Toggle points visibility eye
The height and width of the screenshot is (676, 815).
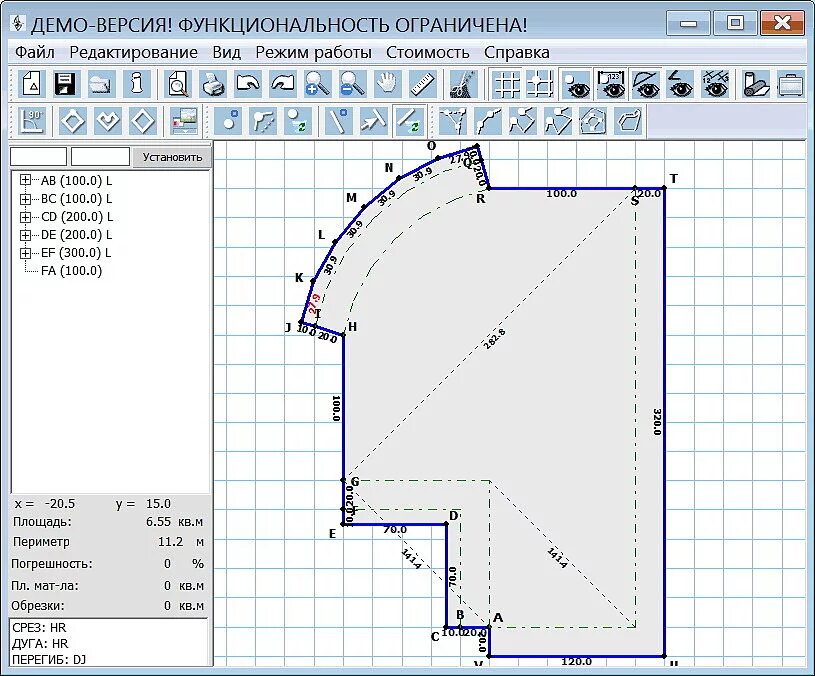(576, 83)
